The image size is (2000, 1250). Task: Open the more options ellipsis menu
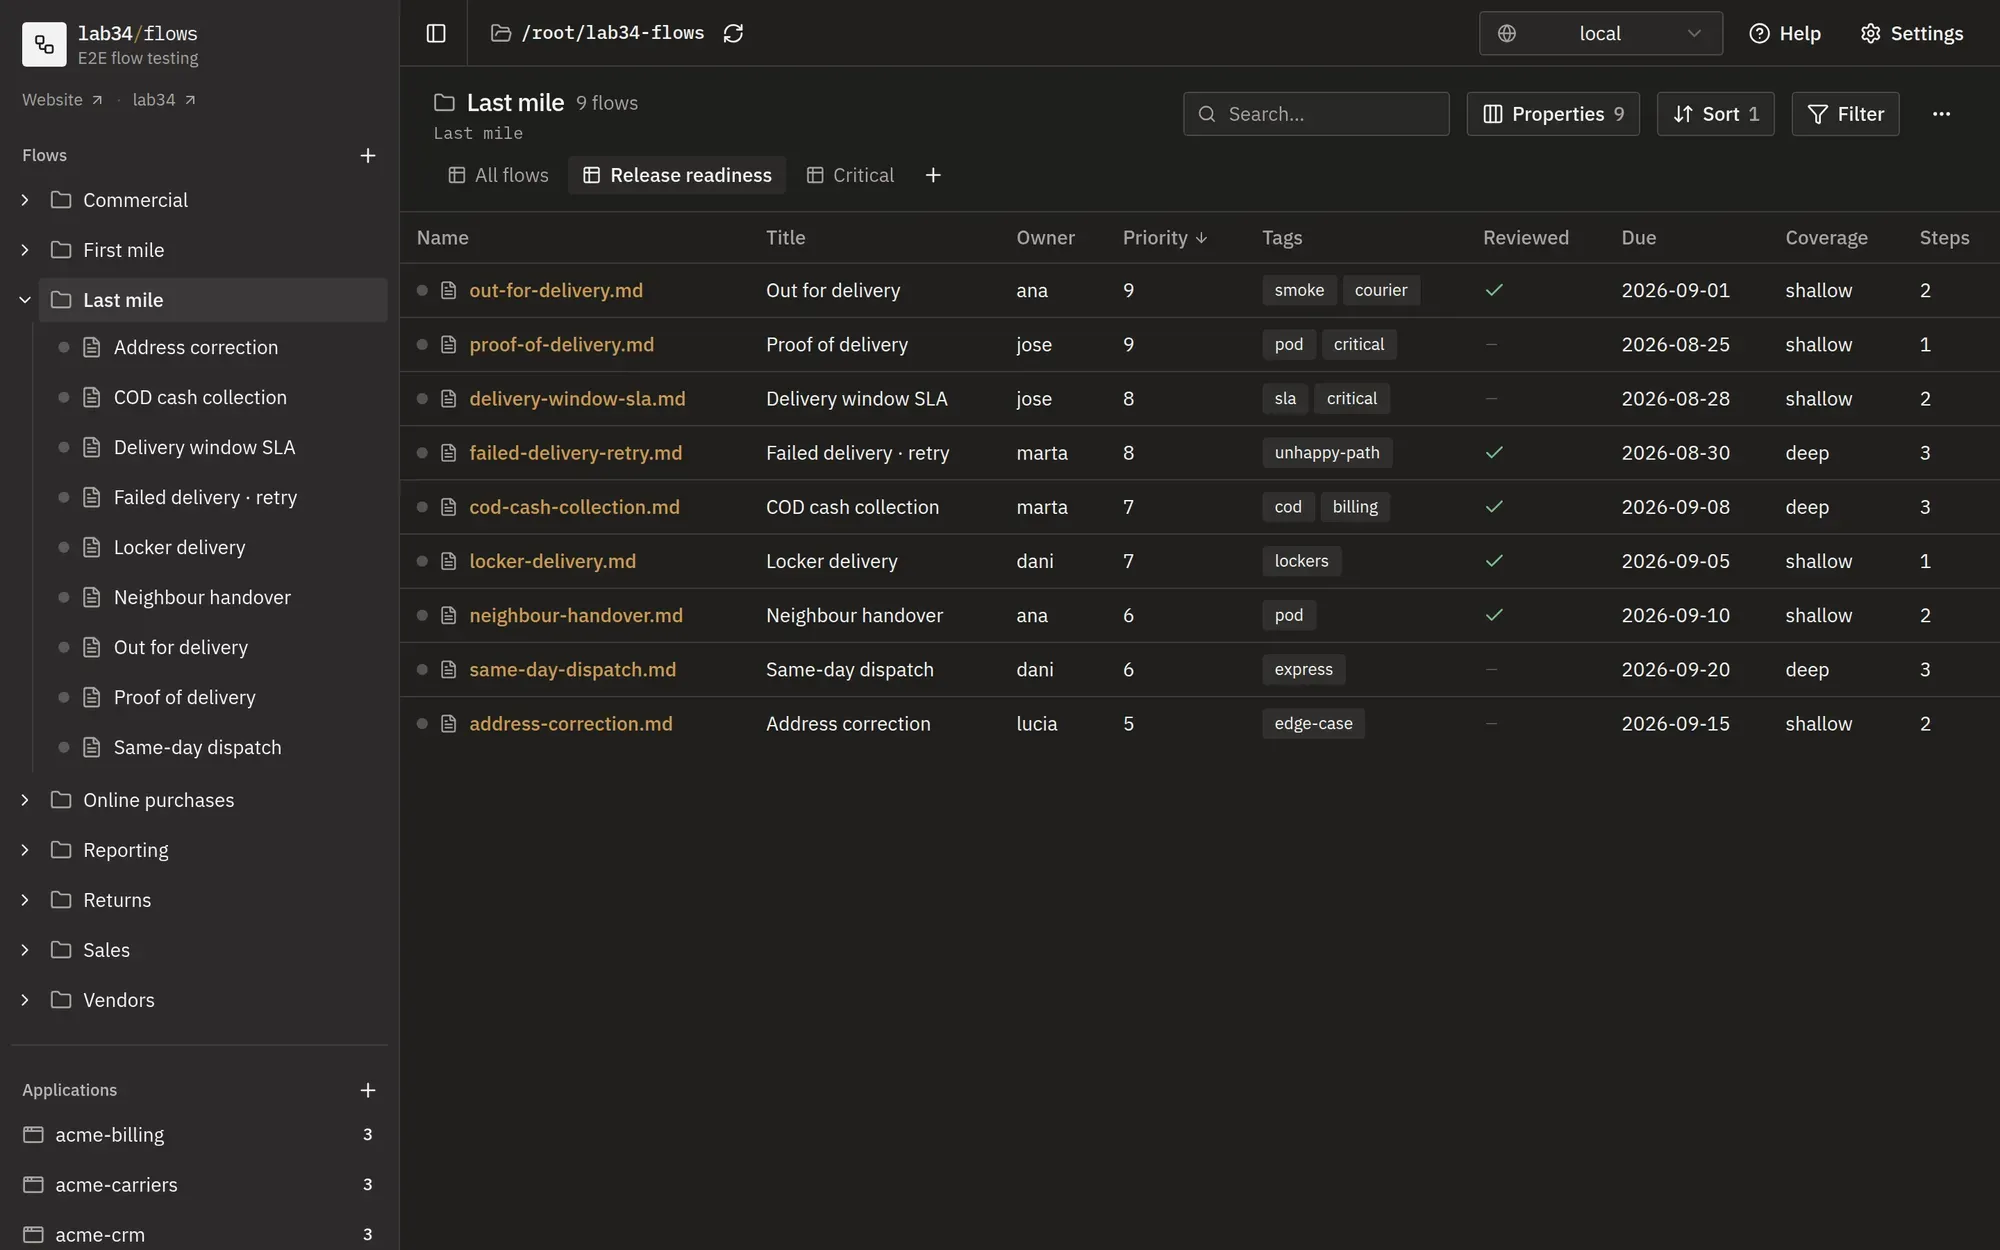click(1941, 114)
